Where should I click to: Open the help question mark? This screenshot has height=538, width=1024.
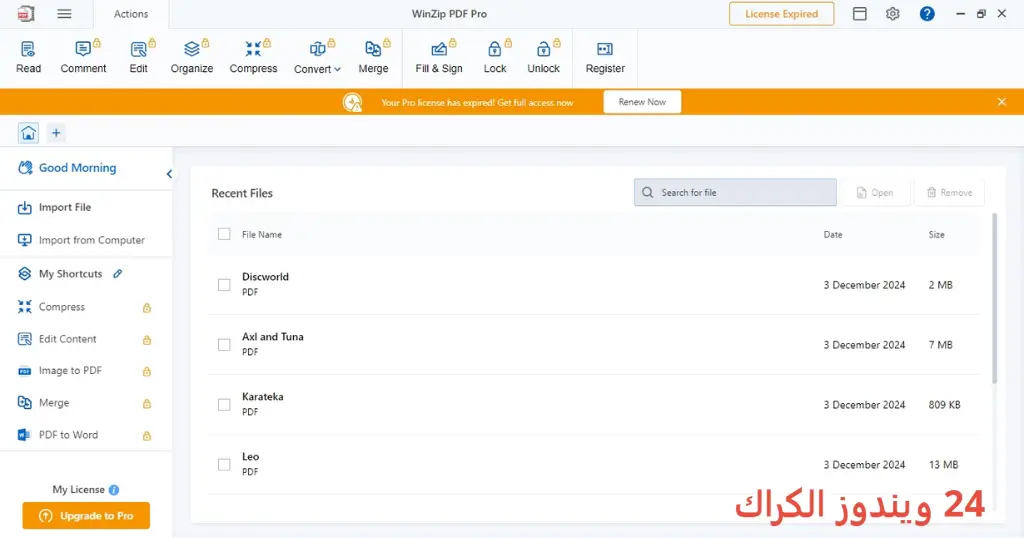[x=927, y=14]
